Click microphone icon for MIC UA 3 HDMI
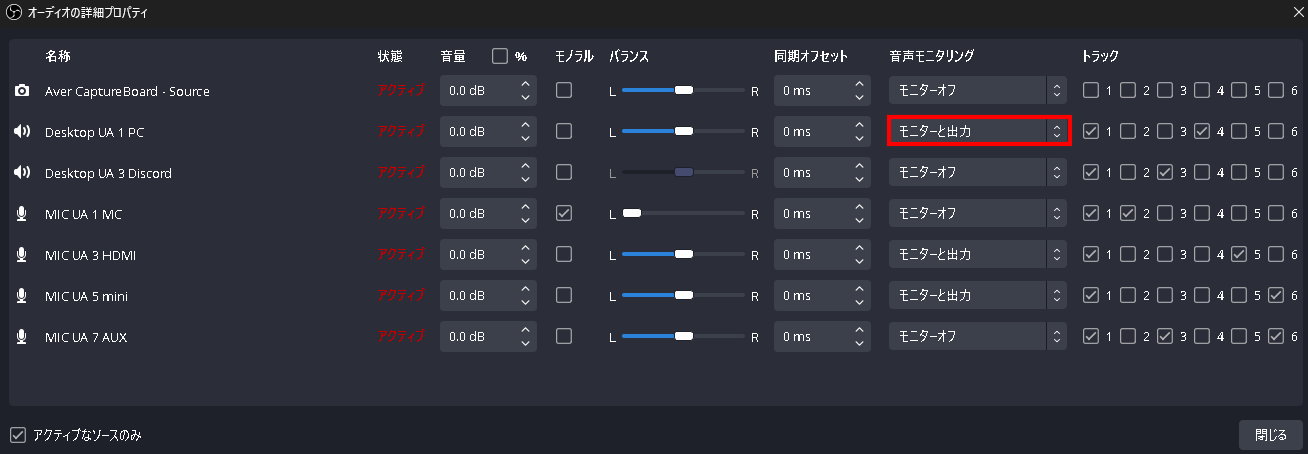 click(x=22, y=255)
